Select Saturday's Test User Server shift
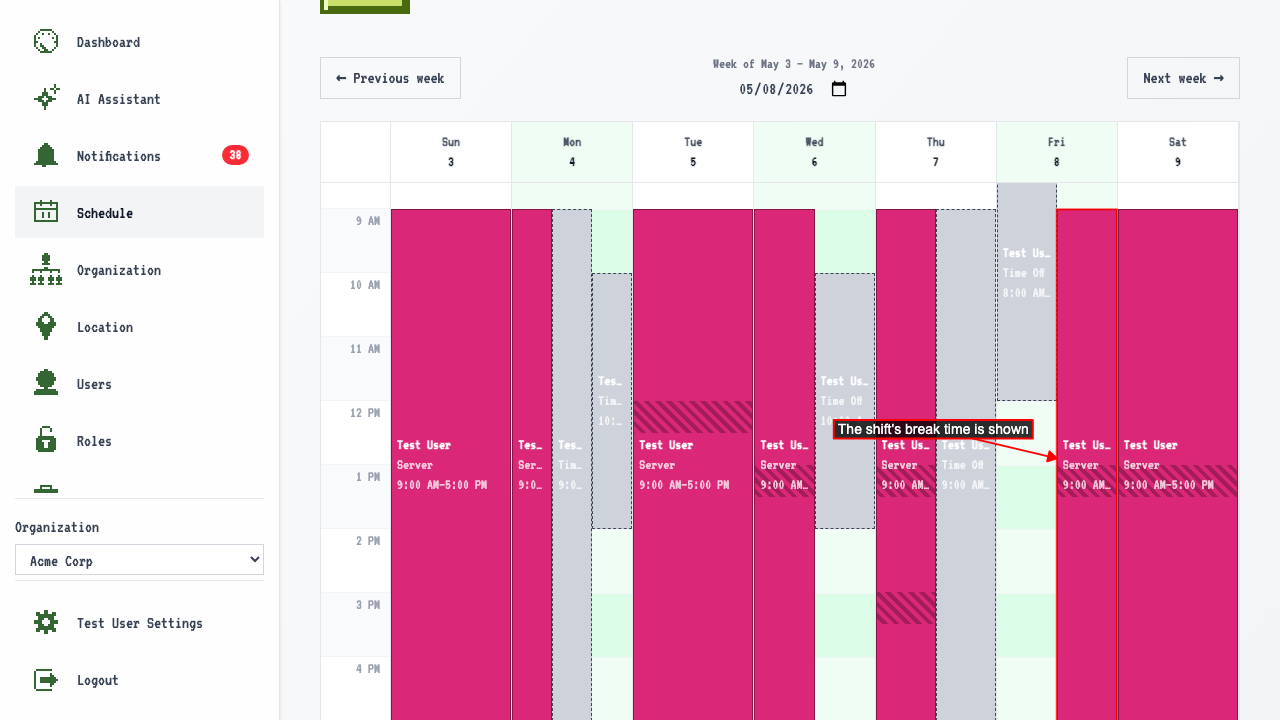 (x=1178, y=465)
